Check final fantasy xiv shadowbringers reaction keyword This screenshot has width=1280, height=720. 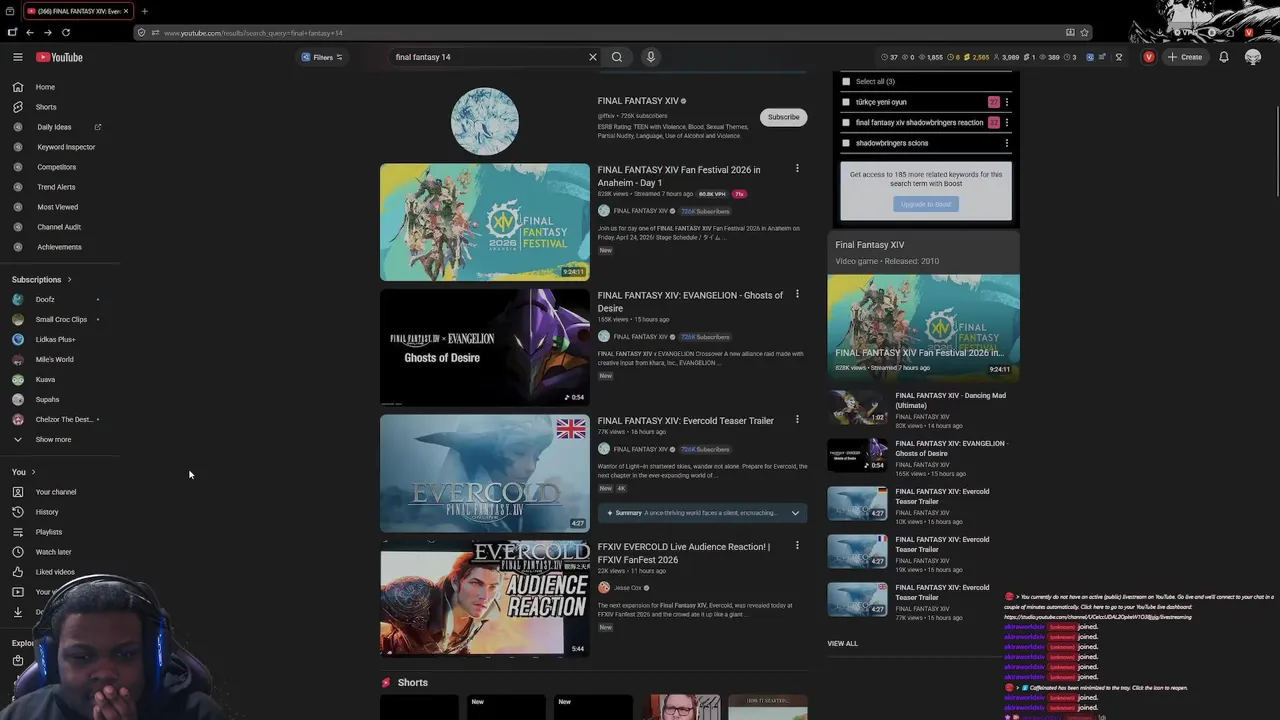[846, 122]
